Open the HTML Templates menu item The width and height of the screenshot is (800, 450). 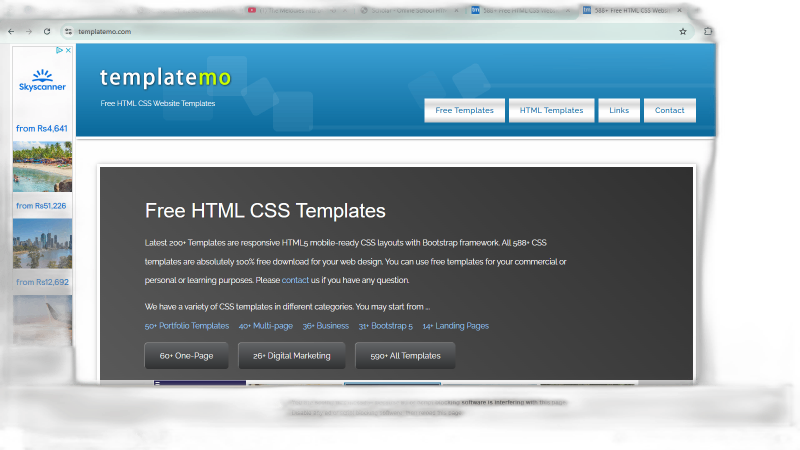(x=551, y=111)
